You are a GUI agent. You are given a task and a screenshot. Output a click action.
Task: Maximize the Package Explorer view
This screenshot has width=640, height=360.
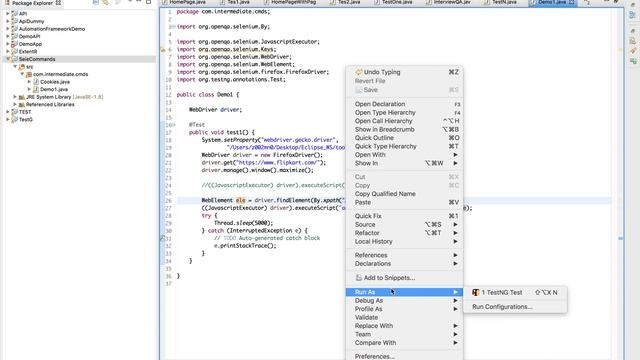click(149, 2)
